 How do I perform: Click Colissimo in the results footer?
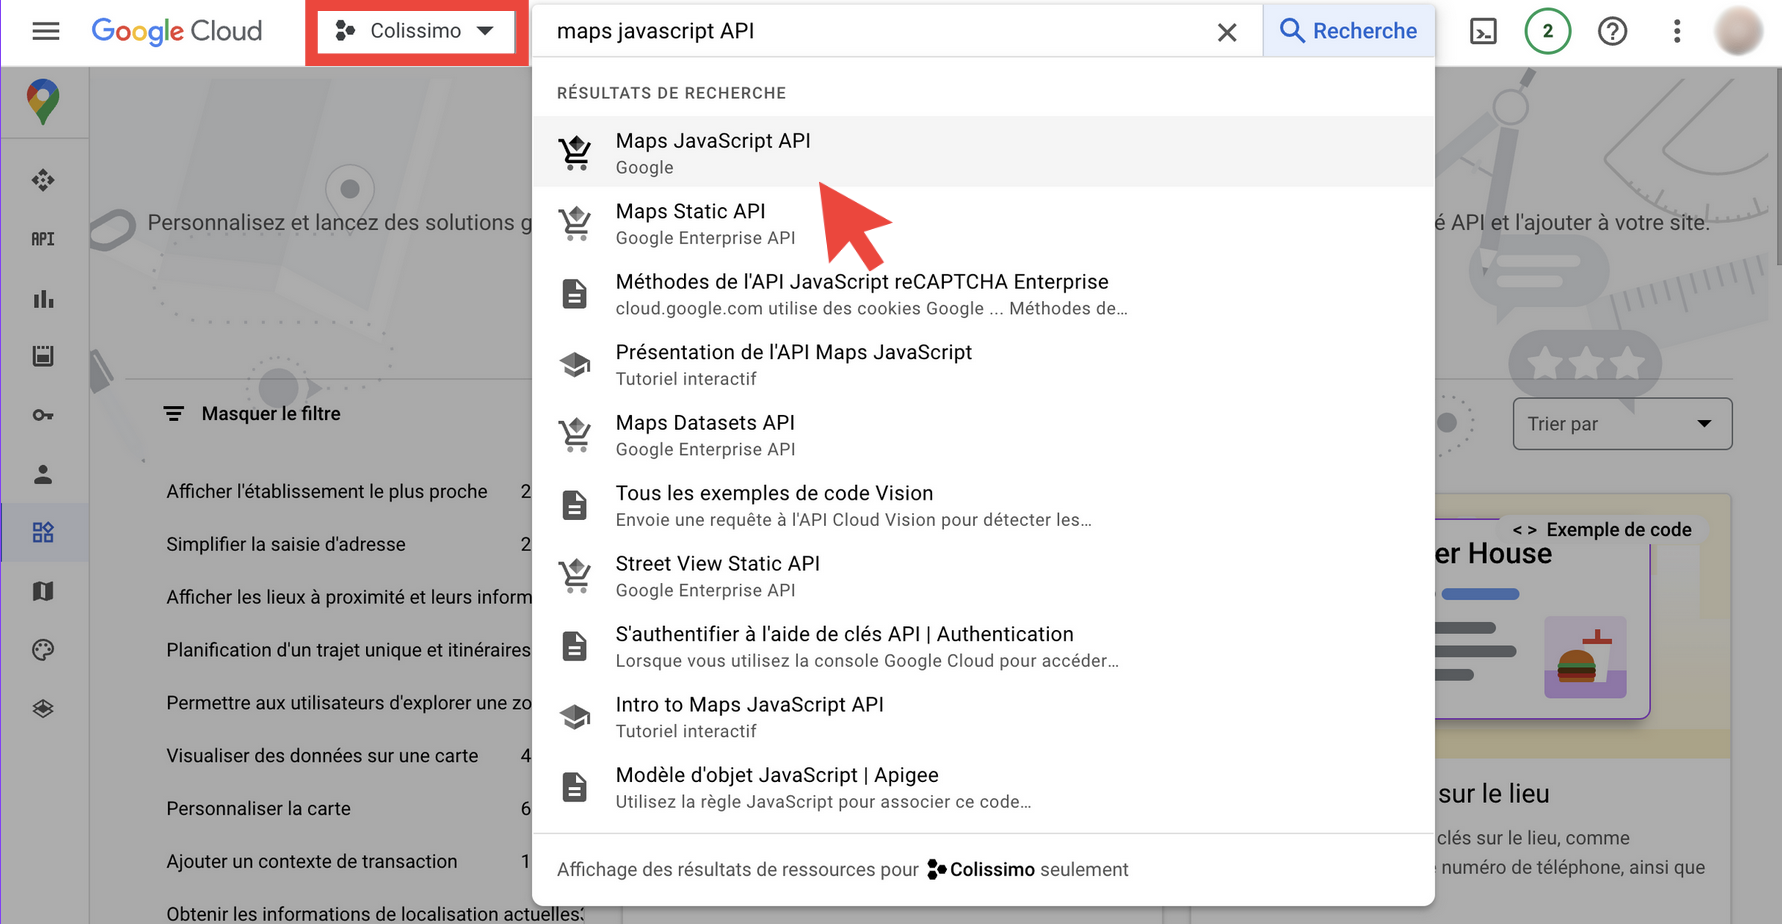click(x=981, y=870)
